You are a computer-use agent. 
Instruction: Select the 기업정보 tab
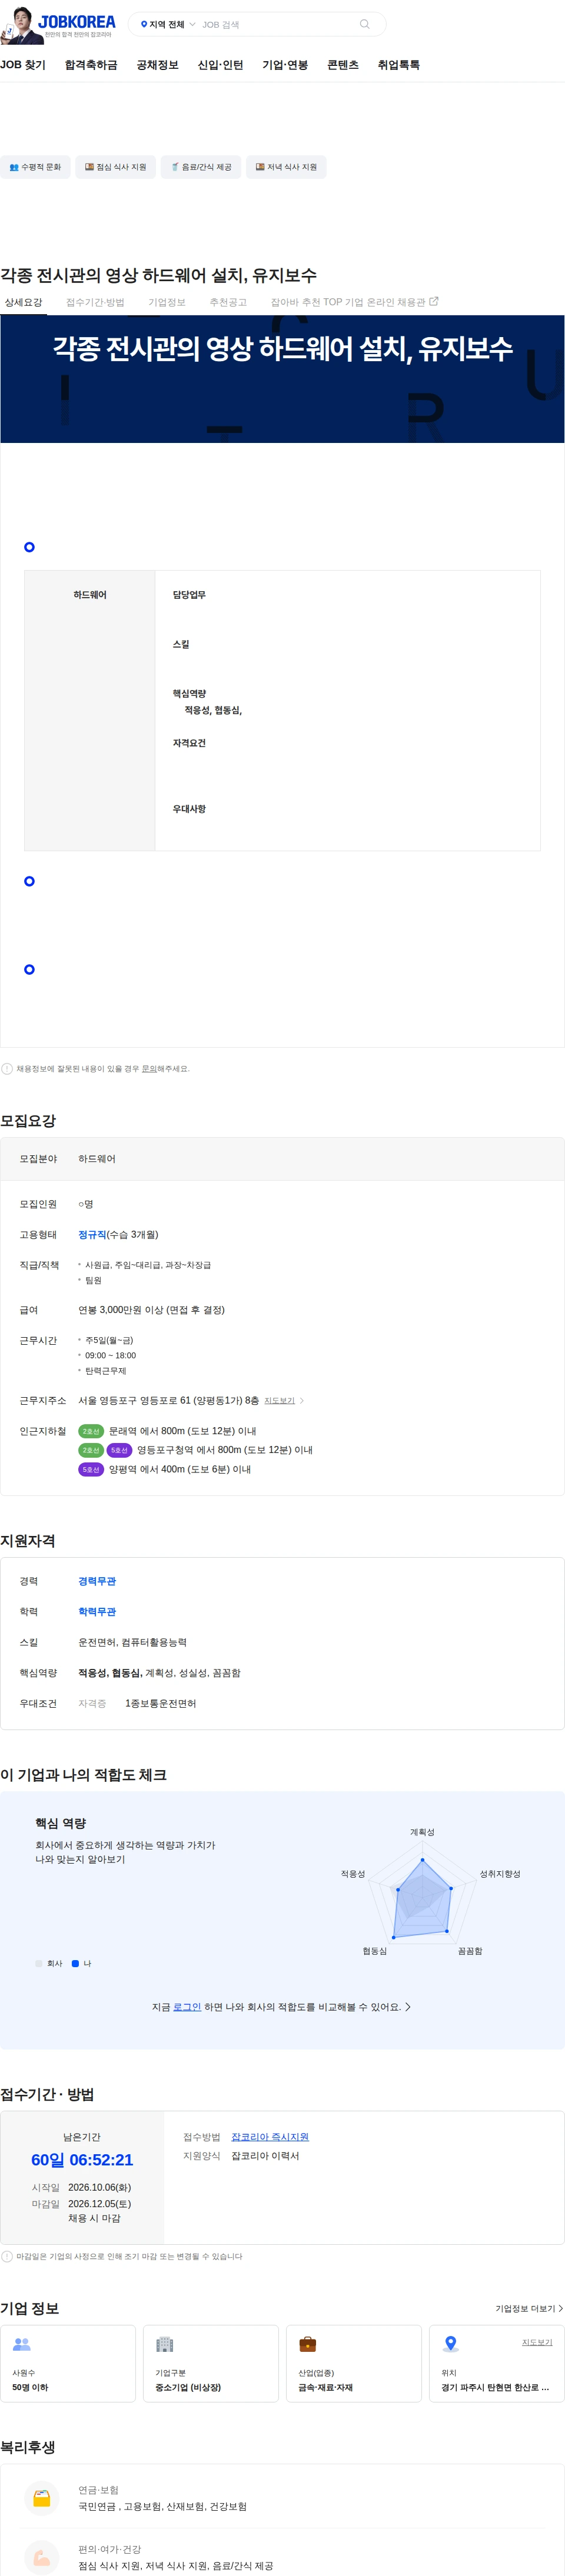tap(167, 302)
